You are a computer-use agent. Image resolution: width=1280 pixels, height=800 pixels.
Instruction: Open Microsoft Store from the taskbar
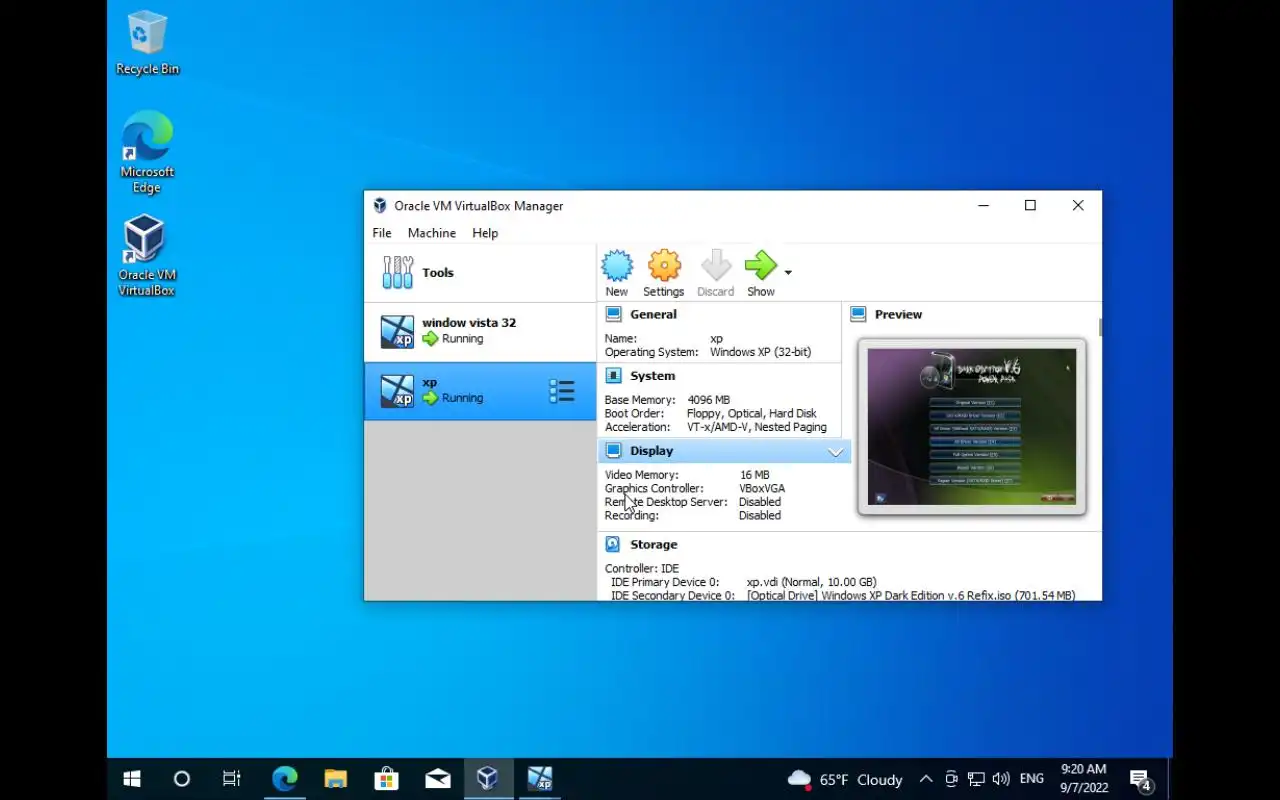pyautogui.click(x=386, y=779)
